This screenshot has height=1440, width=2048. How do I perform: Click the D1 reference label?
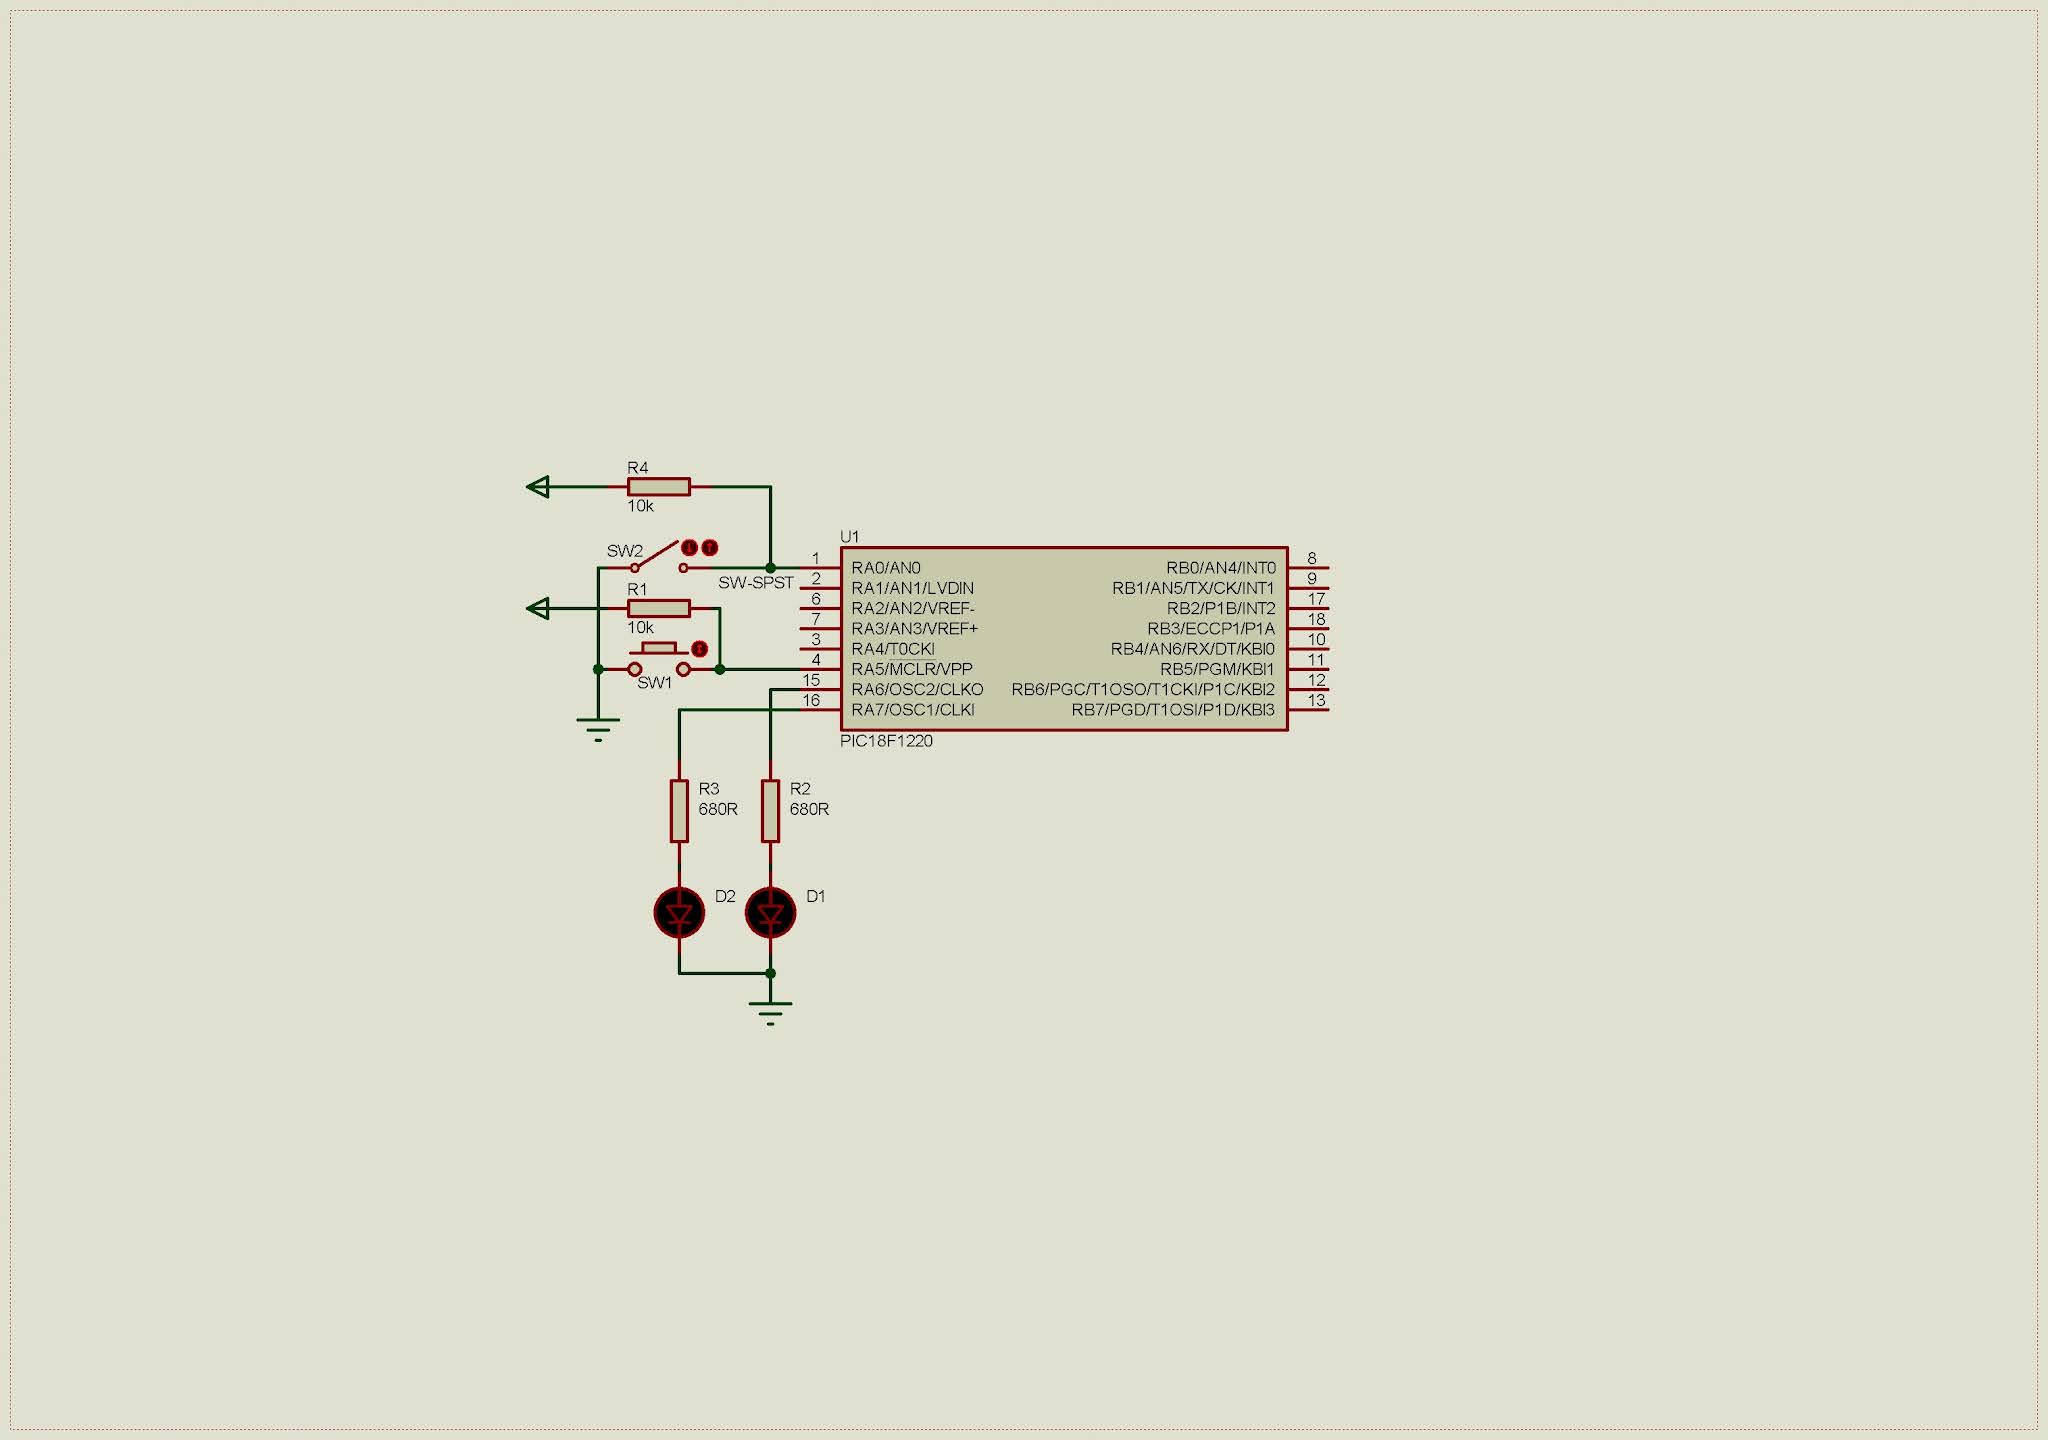pyautogui.click(x=816, y=896)
